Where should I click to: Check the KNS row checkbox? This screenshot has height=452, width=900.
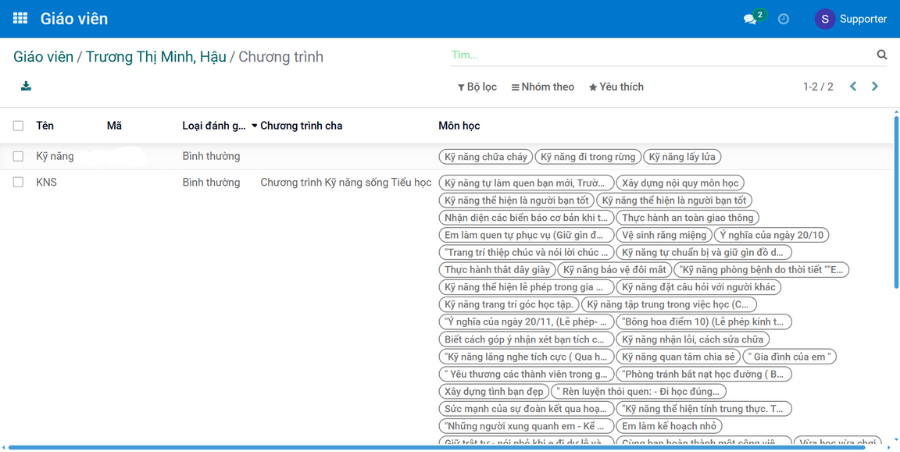click(x=18, y=183)
